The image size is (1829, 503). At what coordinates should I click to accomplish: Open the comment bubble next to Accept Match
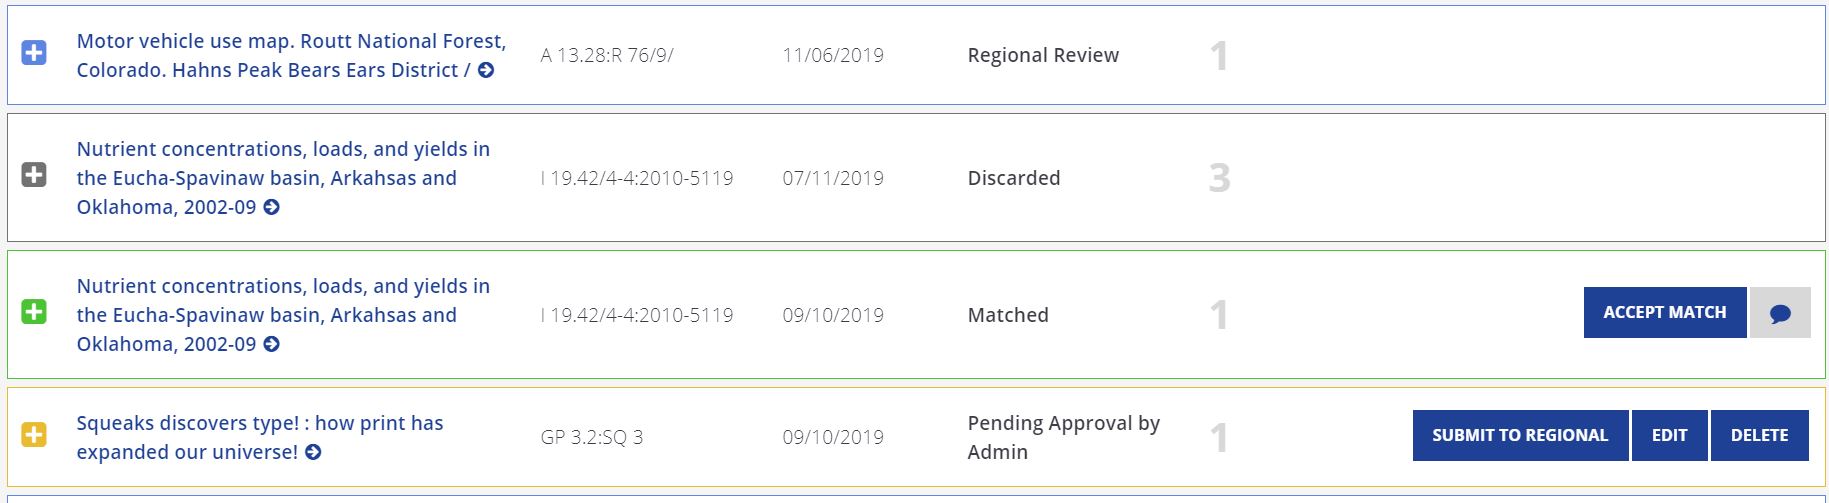tap(1780, 313)
